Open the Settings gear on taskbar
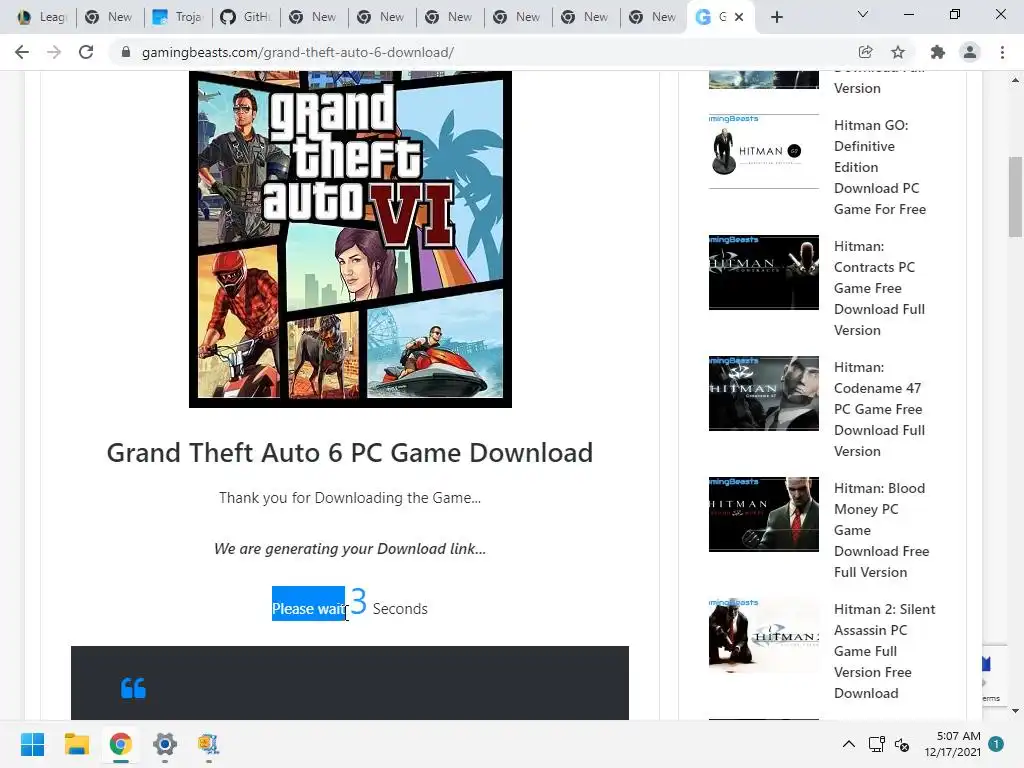1024x768 pixels. 165,744
